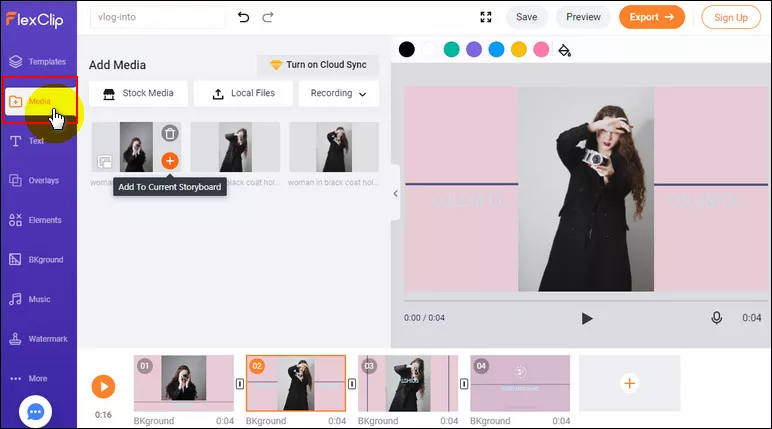Open the custom color fill bucket
The width and height of the screenshot is (772, 429).
coord(564,50)
